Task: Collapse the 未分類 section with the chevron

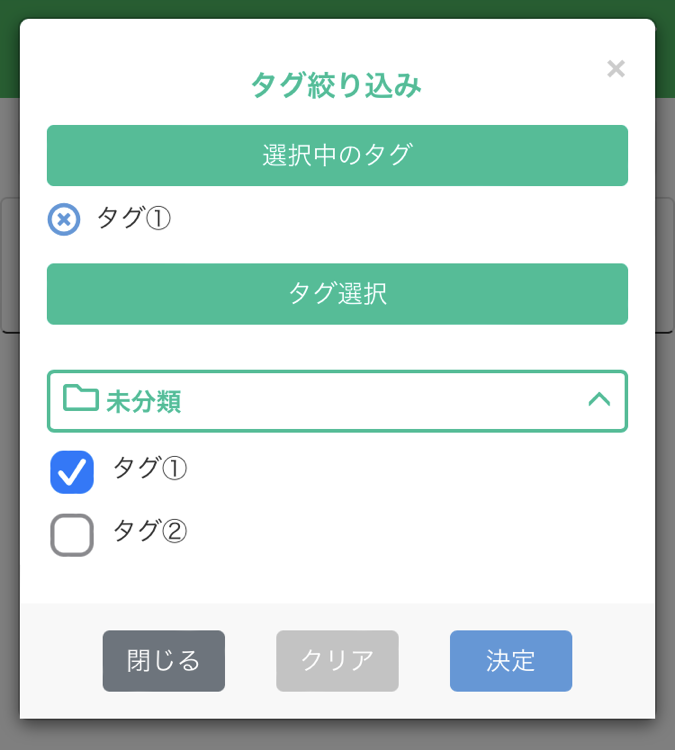Action: (x=599, y=399)
